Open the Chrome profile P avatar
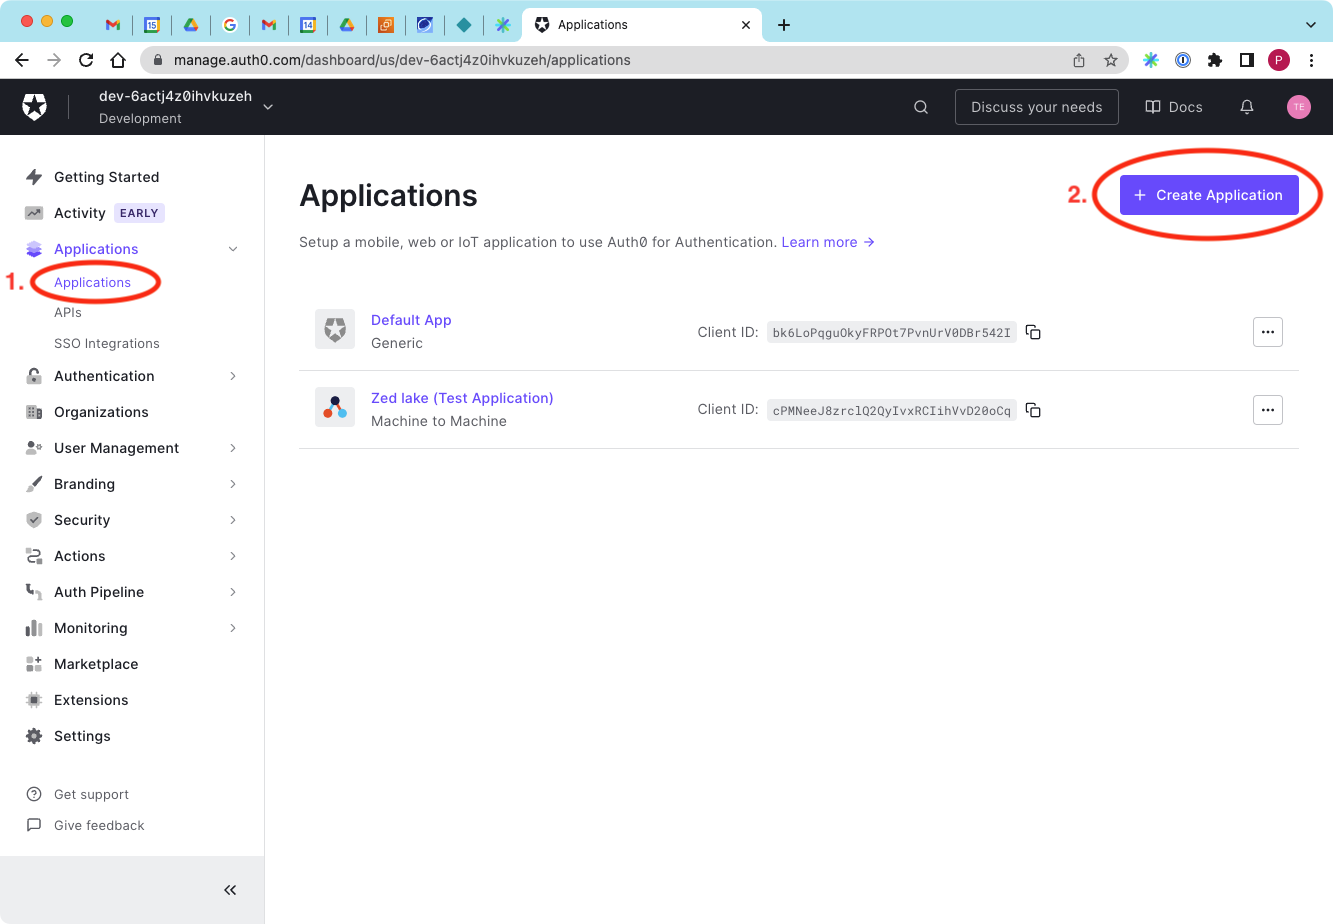 pyautogui.click(x=1279, y=60)
